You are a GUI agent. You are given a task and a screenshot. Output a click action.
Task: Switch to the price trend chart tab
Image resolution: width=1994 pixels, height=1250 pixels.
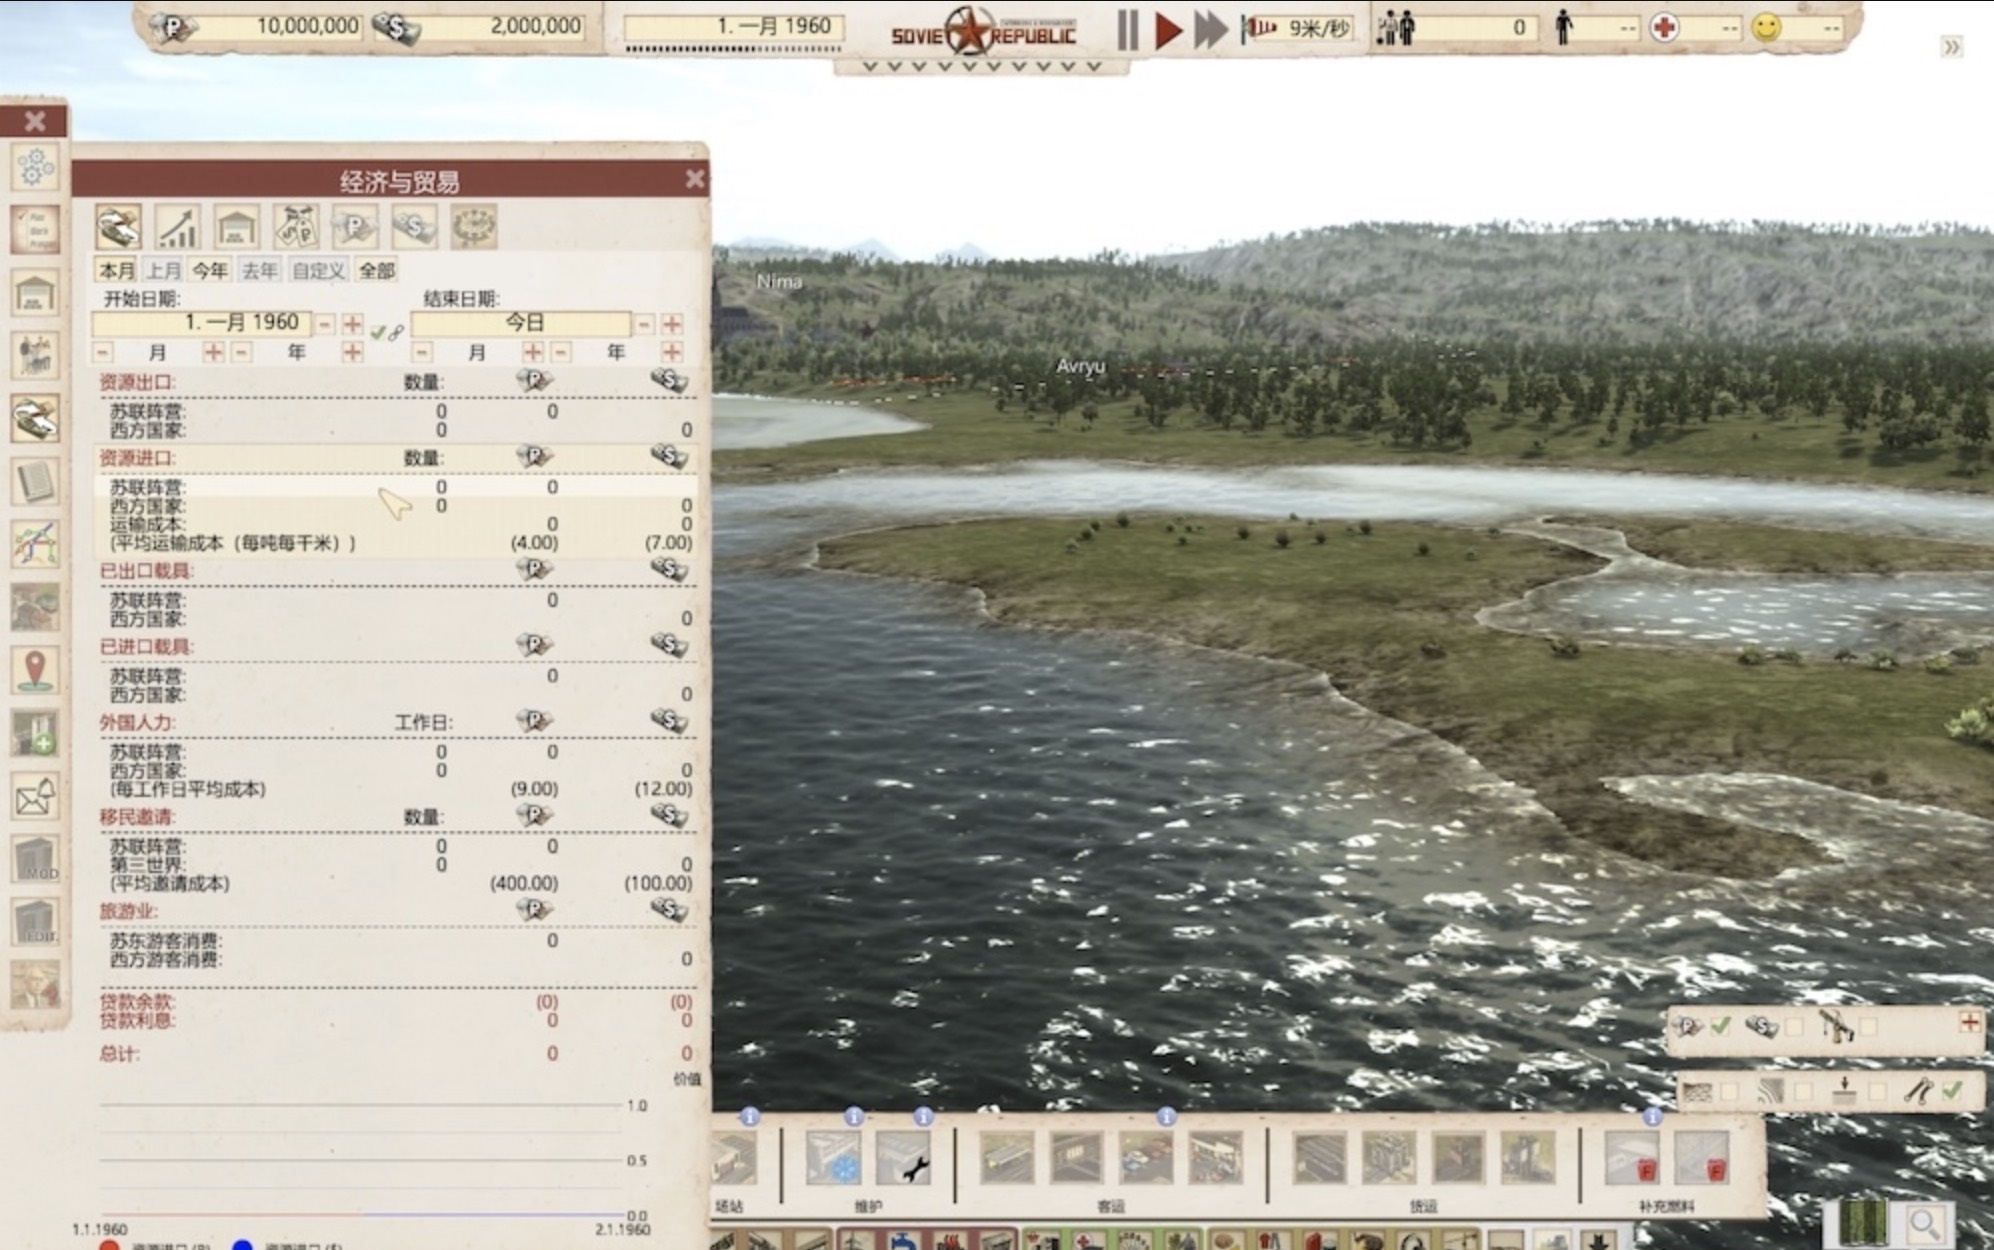[178, 227]
